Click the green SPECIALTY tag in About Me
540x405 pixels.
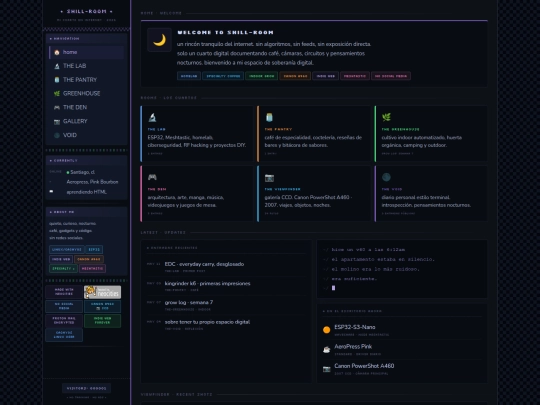coord(63,268)
